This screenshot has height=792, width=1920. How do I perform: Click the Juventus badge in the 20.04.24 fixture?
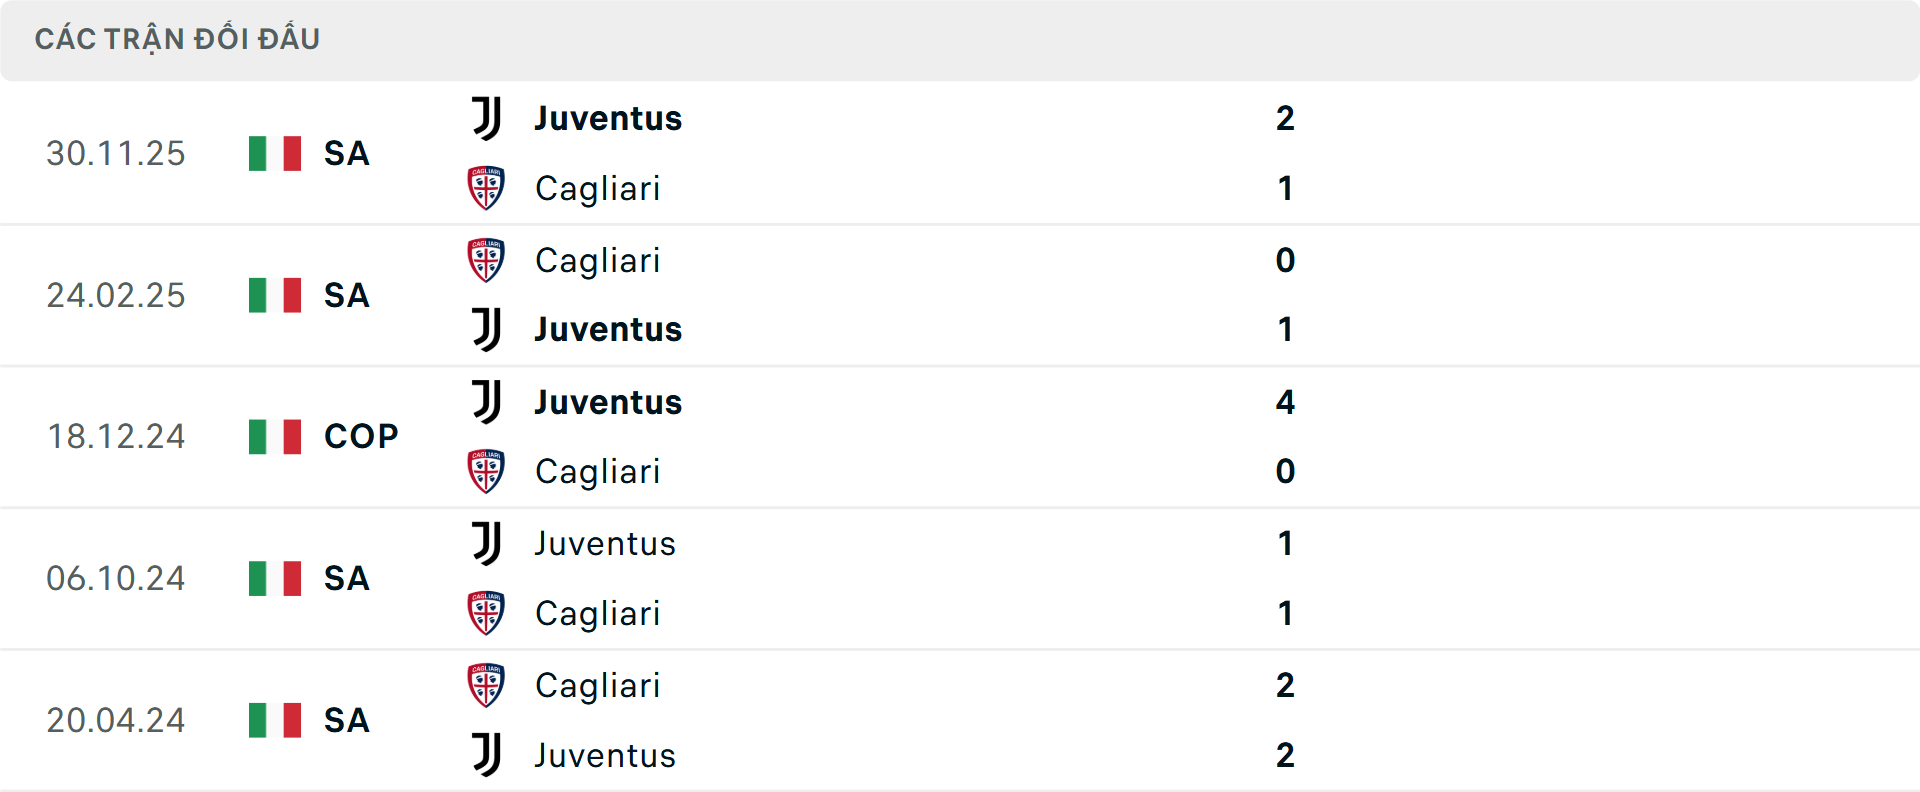coord(487,756)
